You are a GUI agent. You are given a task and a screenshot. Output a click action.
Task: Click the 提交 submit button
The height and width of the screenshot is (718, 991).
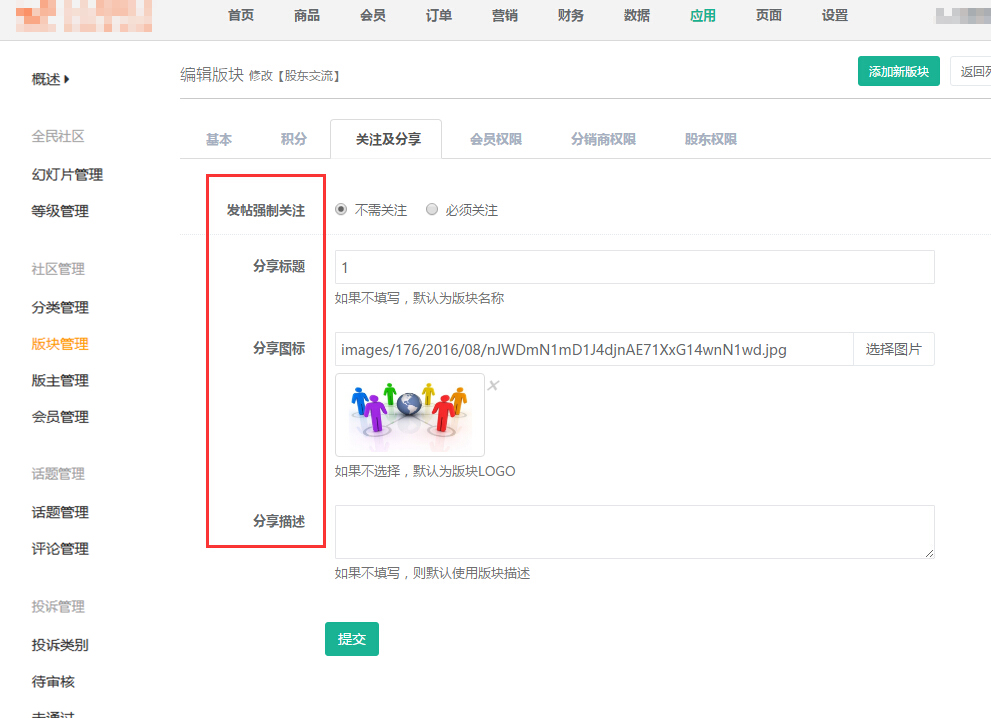[352, 639]
